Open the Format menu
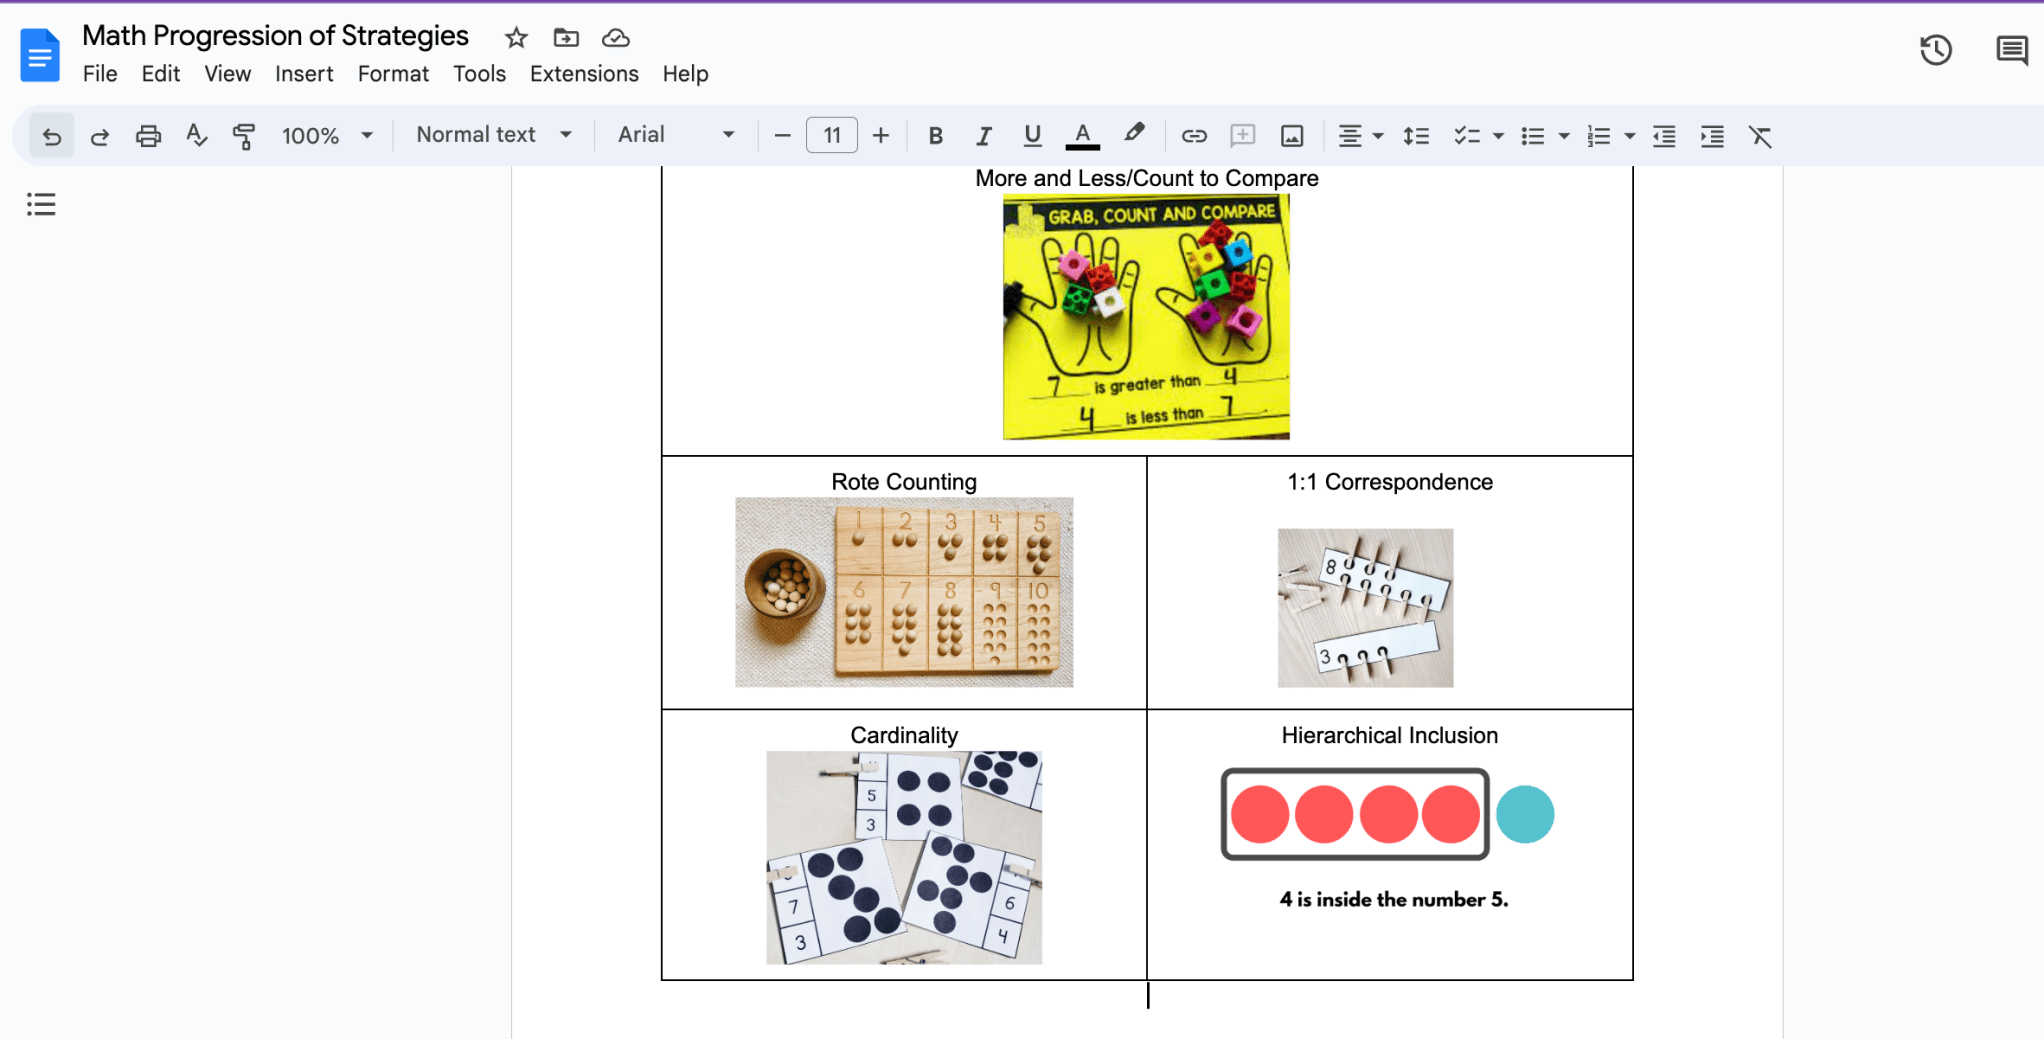Image resolution: width=2044 pixels, height=1039 pixels. tap(393, 73)
